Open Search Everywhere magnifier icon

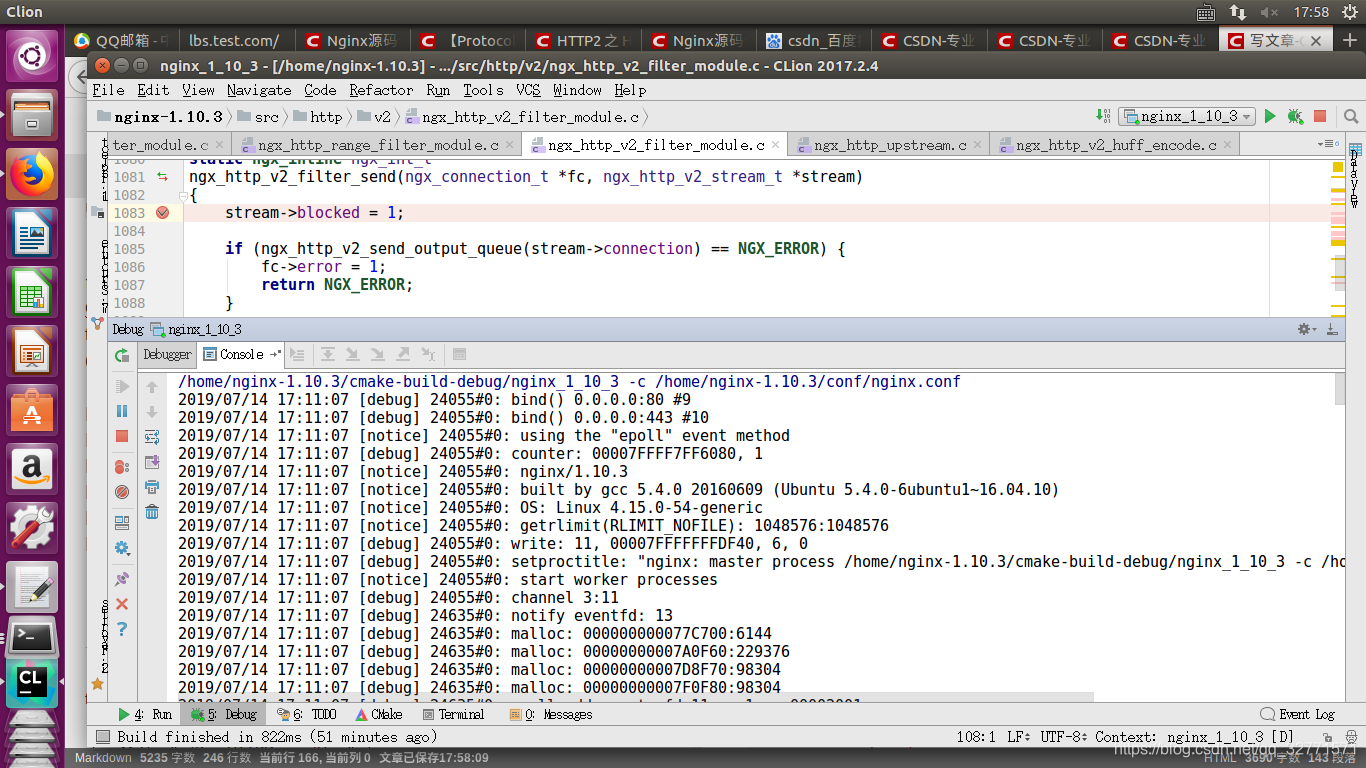(x=1350, y=116)
